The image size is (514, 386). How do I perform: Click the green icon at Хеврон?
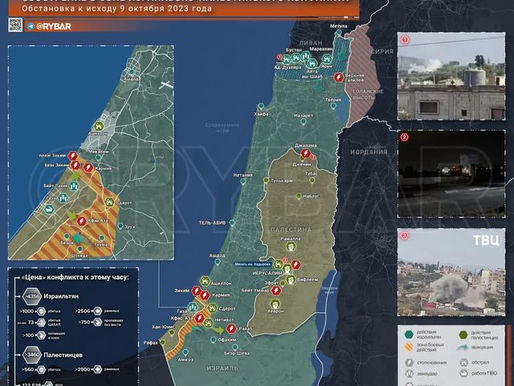click(274, 304)
